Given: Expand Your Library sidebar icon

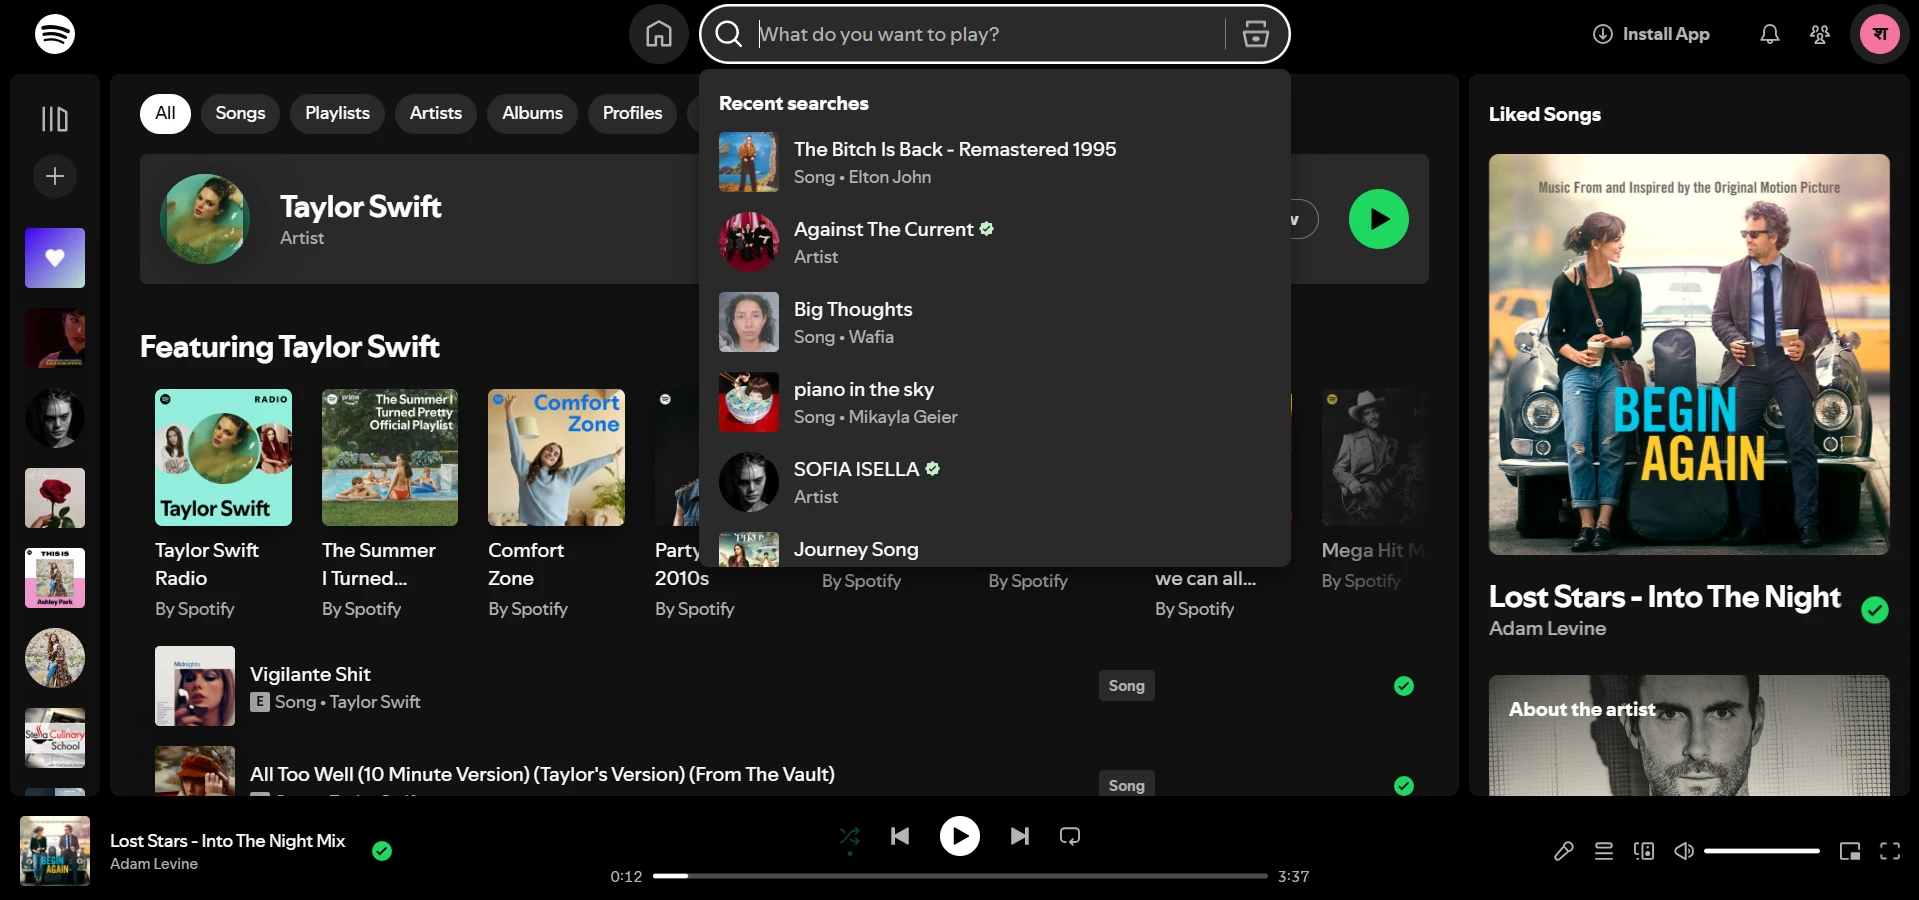Looking at the screenshot, I should point(55,120).
